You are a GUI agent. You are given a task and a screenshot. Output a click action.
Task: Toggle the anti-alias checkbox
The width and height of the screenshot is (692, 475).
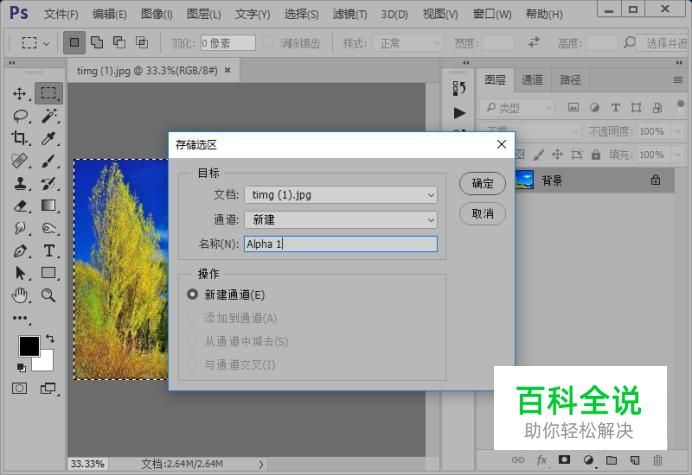point(268,43)
